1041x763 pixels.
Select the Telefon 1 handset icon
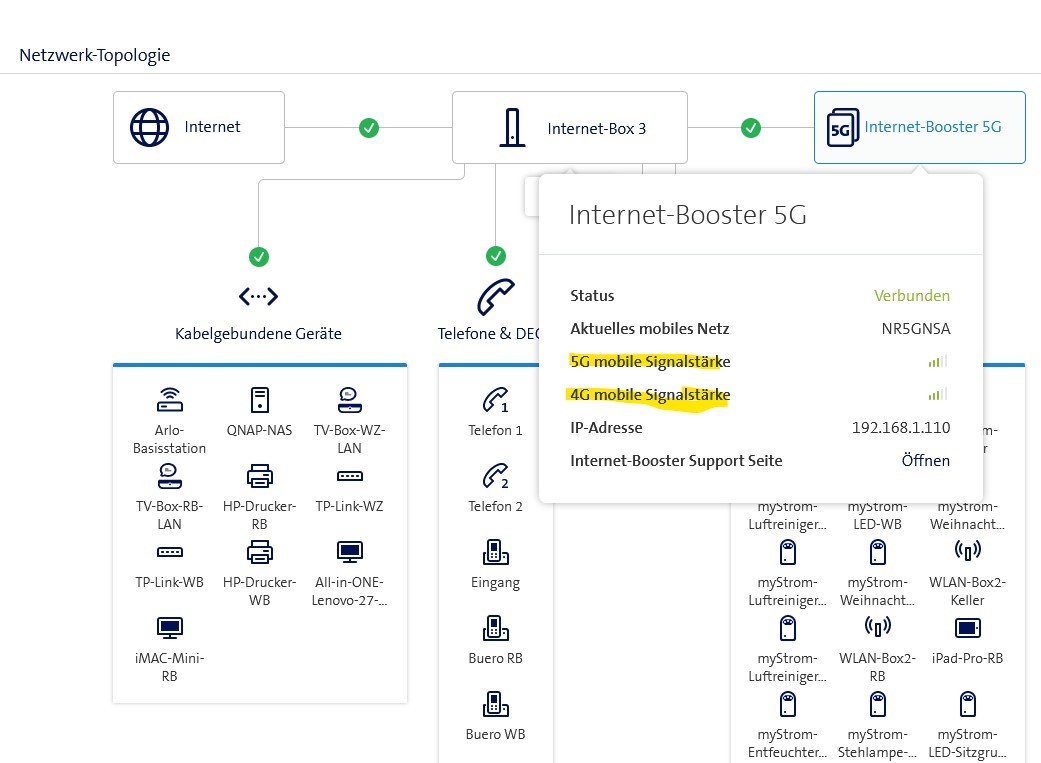coord(495,401)
